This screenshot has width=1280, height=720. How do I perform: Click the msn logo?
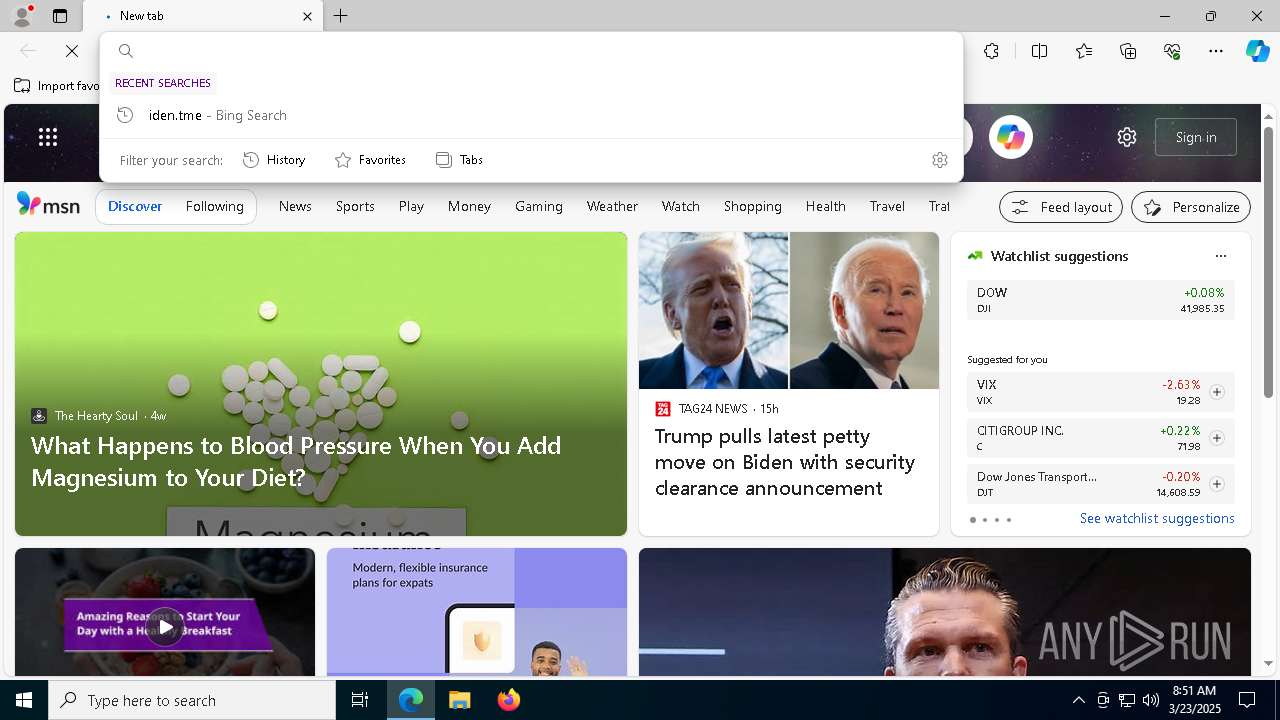(x=48, y=205)
